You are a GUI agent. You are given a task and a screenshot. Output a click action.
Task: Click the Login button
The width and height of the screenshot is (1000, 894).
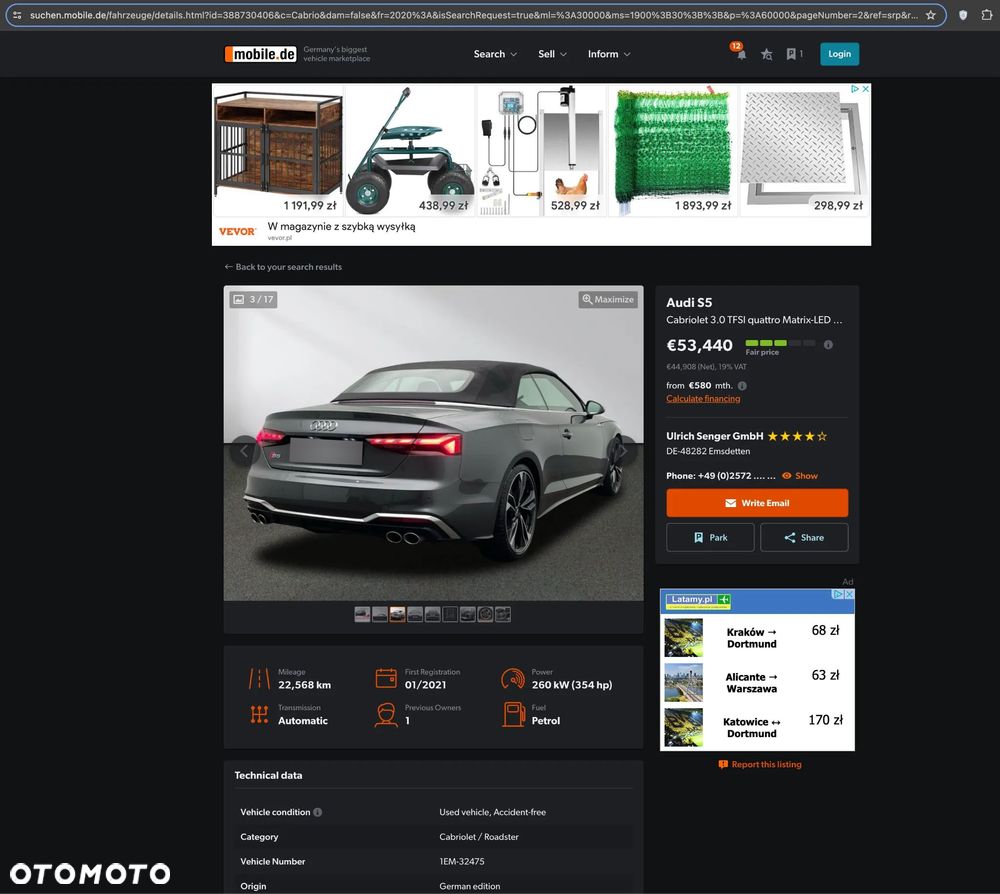point(839,54)
